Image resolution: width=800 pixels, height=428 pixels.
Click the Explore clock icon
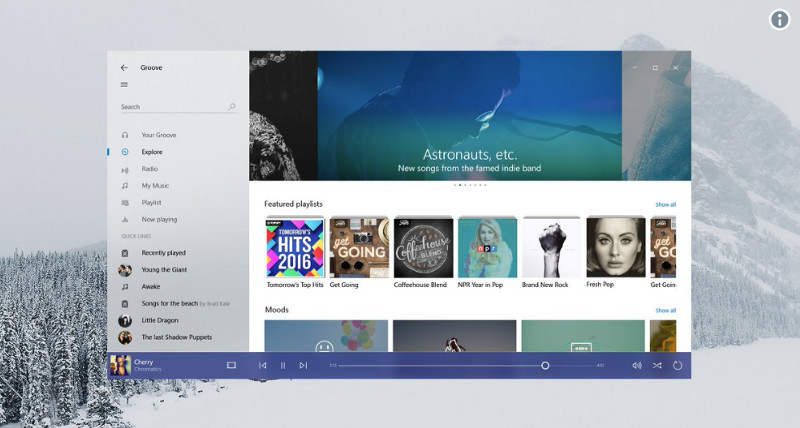click(x=125, y=152)
